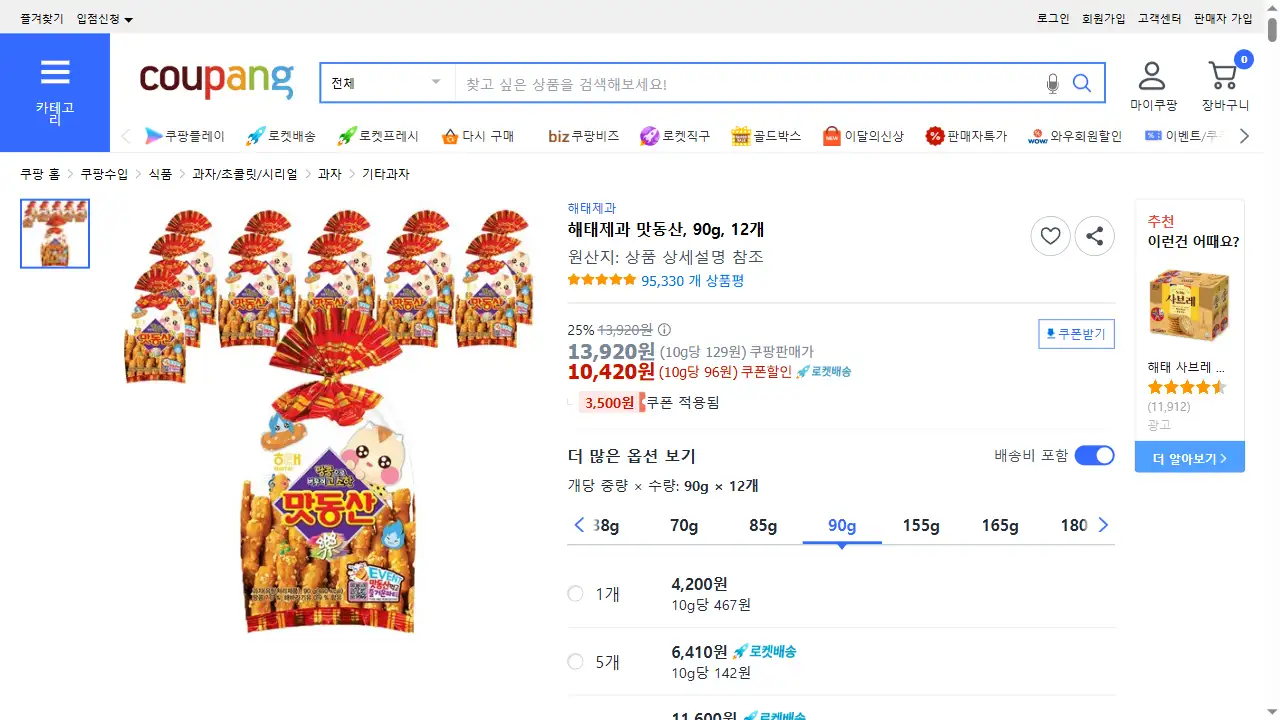Go to 과자/초콜릿/시리얼 breadcrumb
The height and width of the screenshot is (720, 1280).
[x=245, y=174]
